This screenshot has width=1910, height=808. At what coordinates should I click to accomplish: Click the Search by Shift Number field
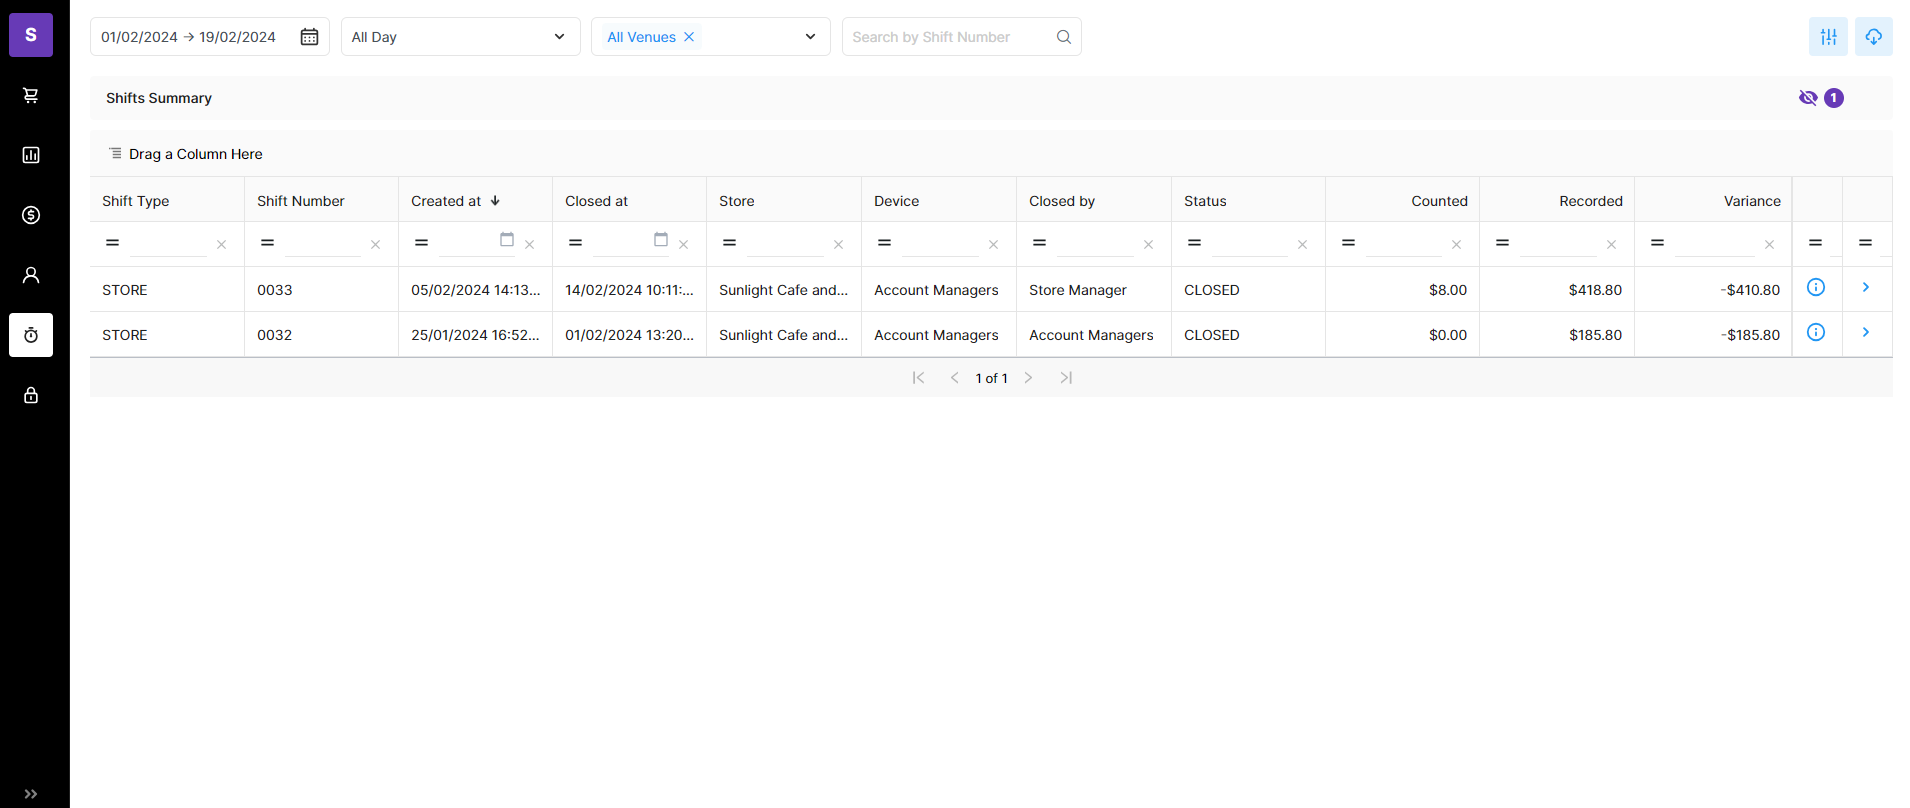click(950, 37)
